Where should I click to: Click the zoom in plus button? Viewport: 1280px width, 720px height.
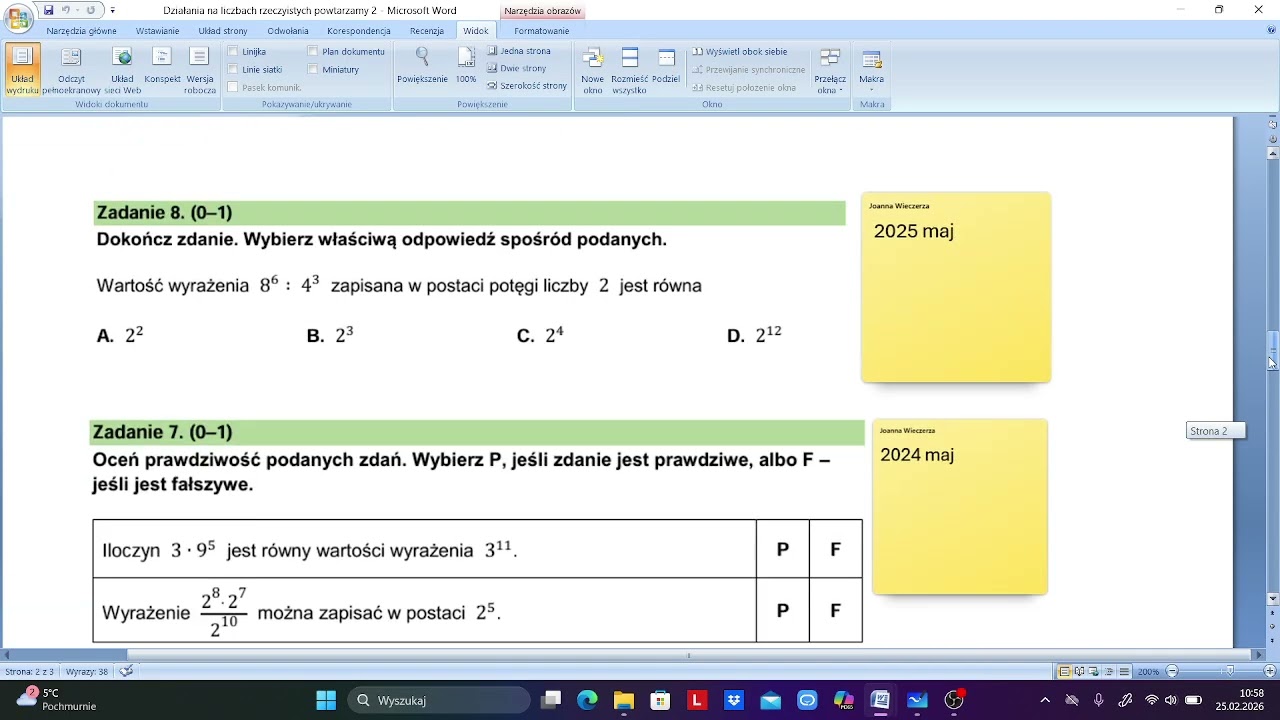[1271, 672]
